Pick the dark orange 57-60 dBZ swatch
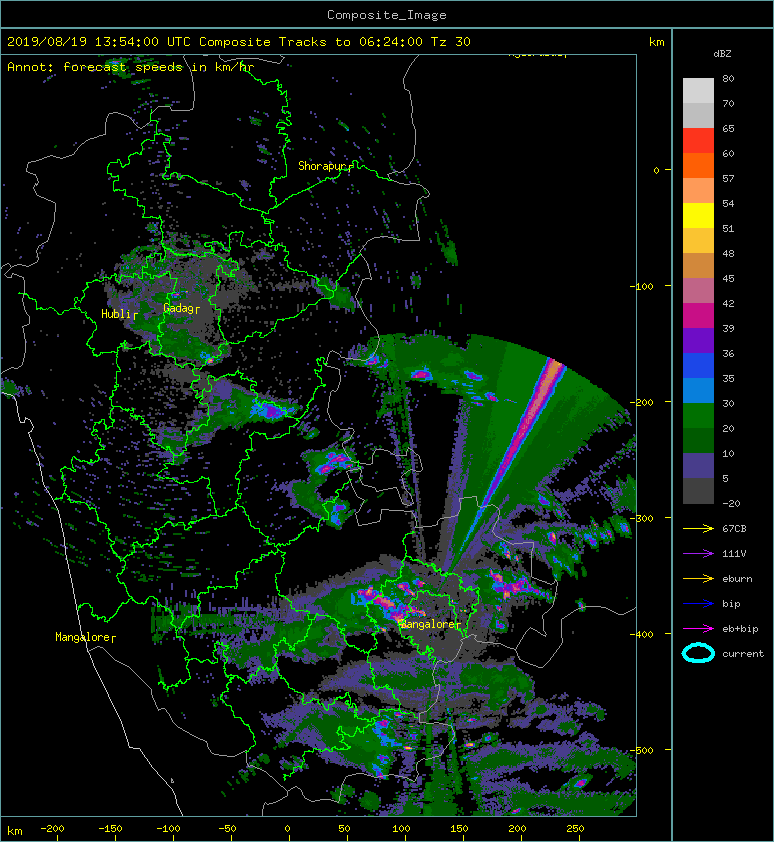This screenshot has width=774, height=842. click(698, 165)
